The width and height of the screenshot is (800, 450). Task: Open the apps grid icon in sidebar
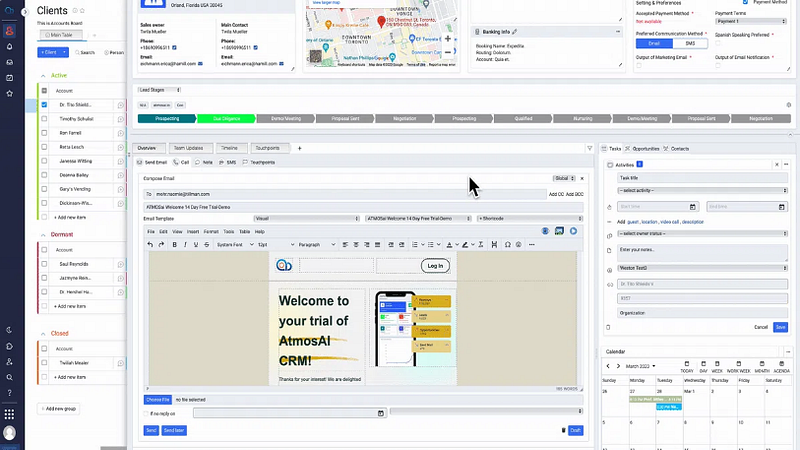click(9, 414)
